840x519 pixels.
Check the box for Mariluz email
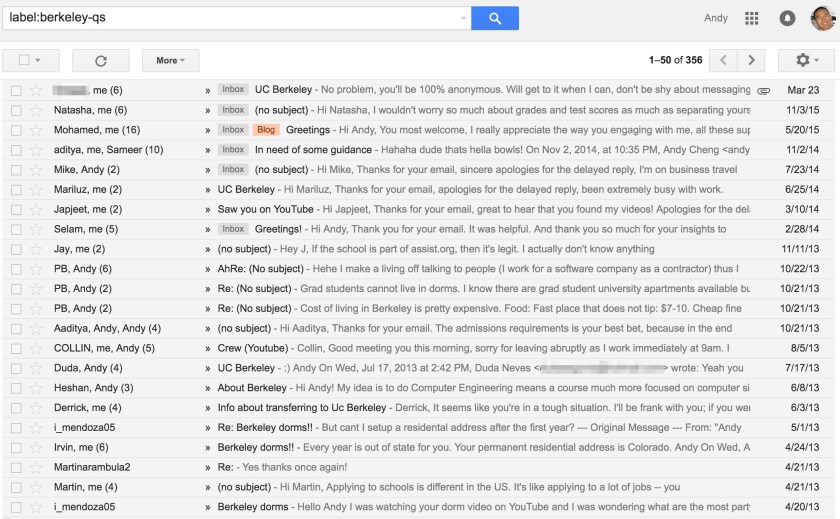coord(16,189)
